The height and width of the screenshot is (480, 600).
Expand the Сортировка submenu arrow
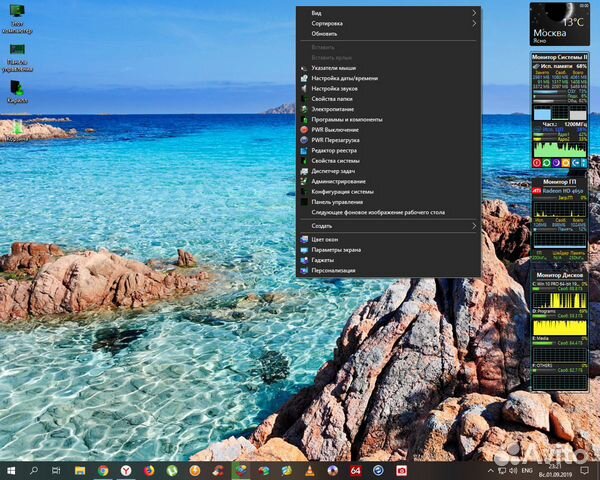(x=474, y=23)
